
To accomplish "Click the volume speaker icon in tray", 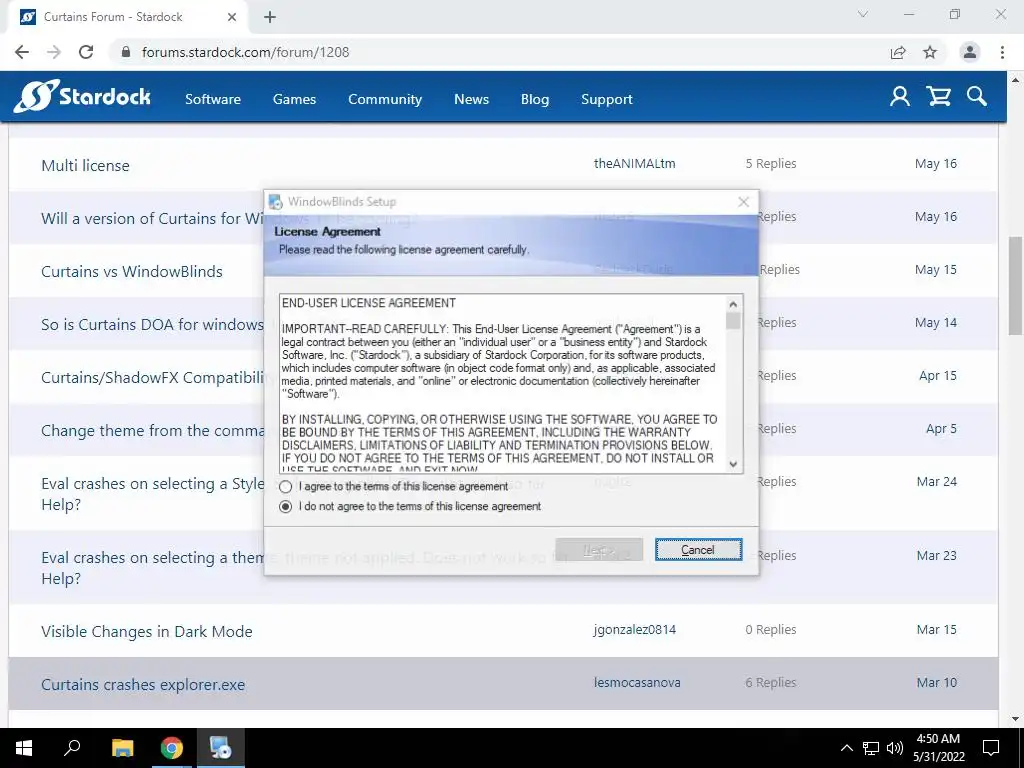I will tap(894, 748).
